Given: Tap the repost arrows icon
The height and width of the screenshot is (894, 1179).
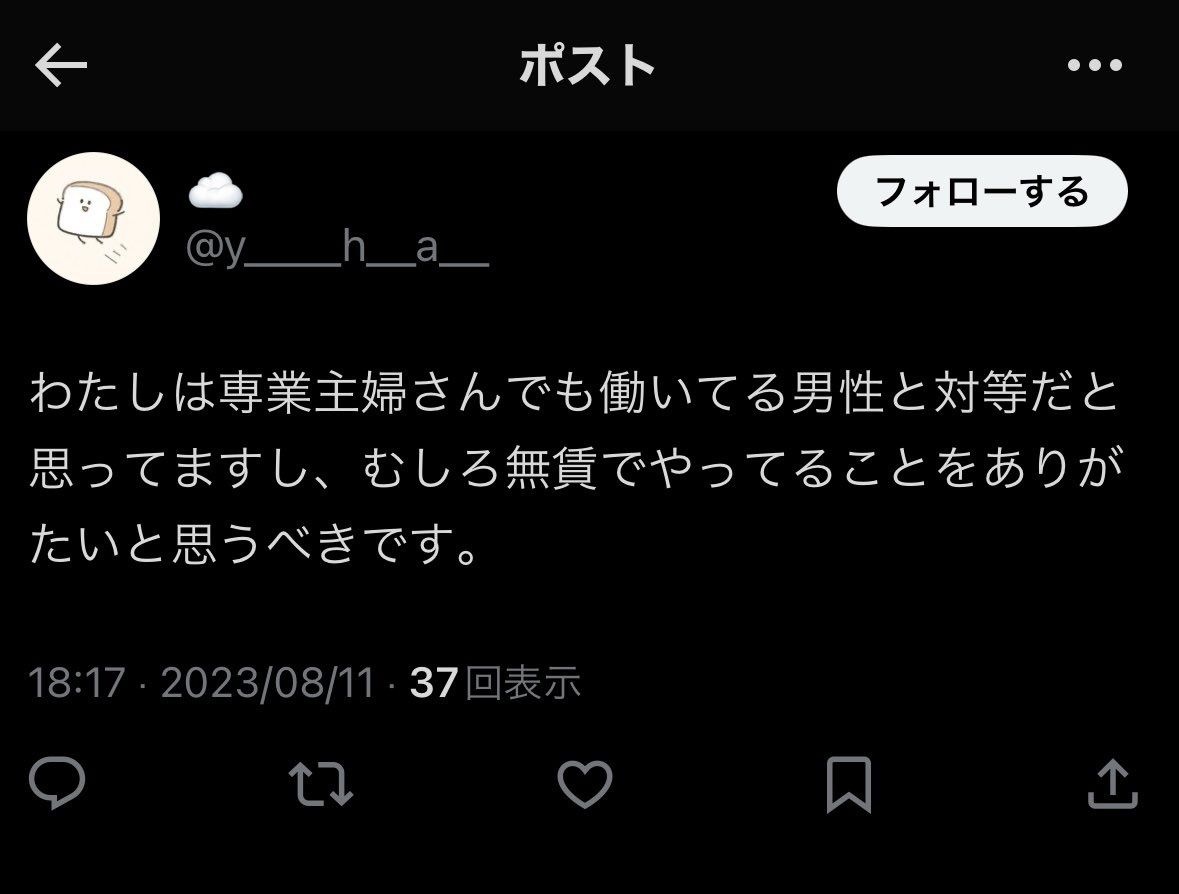Looking at the screenshot, I should click(x=321, y=784).
